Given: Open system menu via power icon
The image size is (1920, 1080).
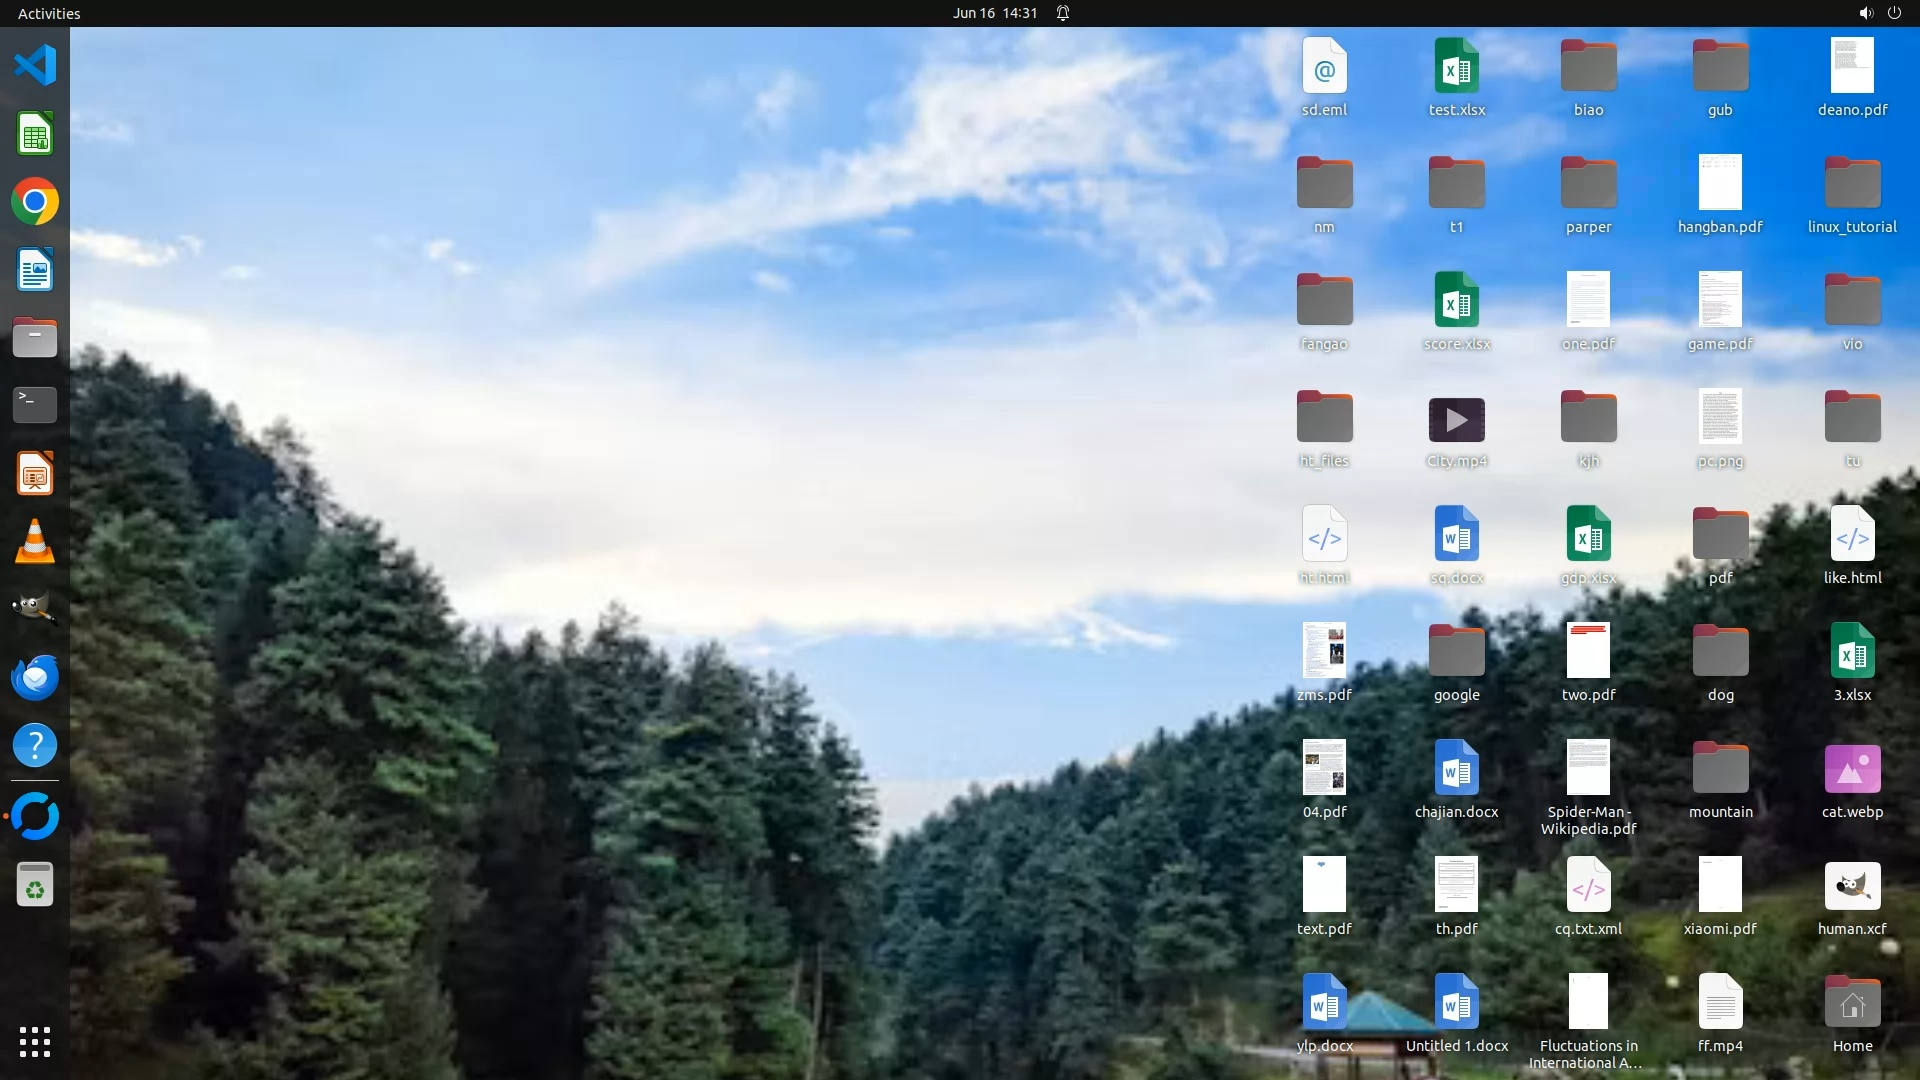Looking at the screenshot, I should tap(1894, 13).
